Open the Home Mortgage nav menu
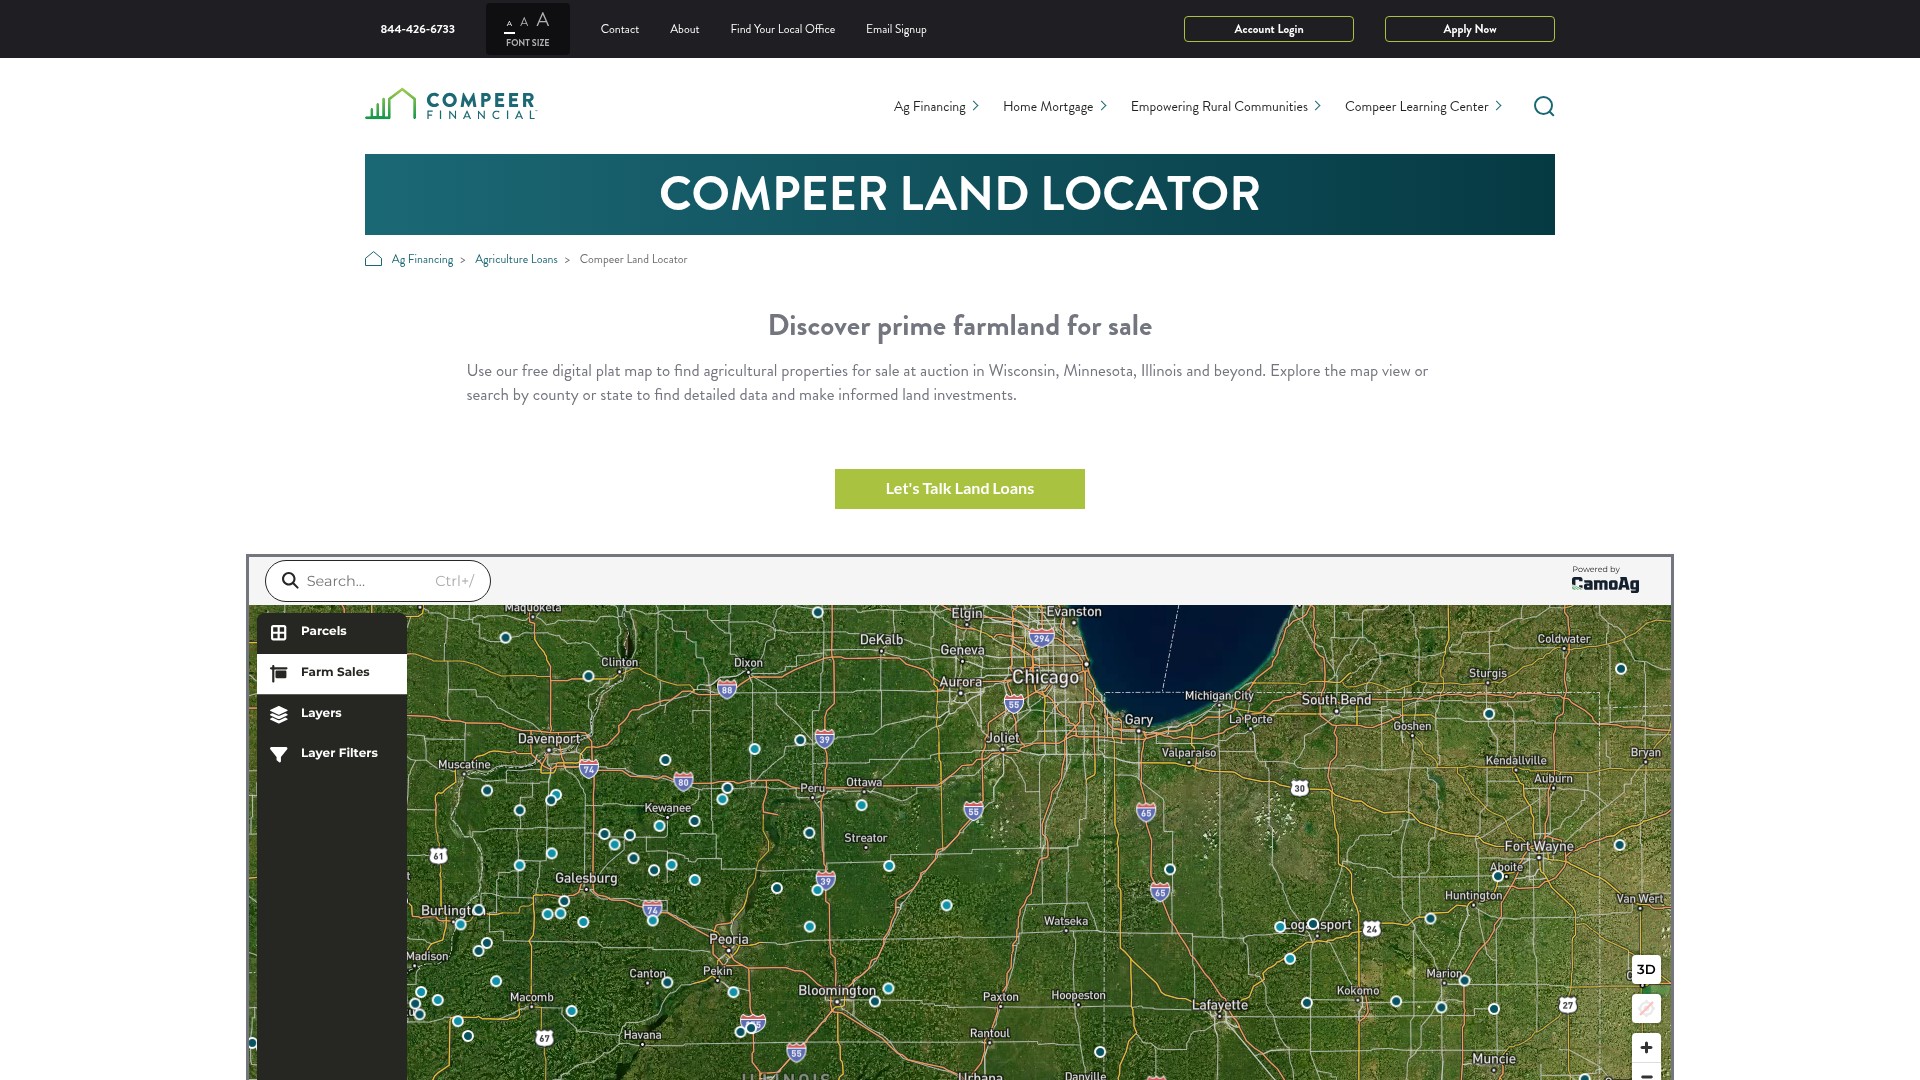 (1048, 107)
